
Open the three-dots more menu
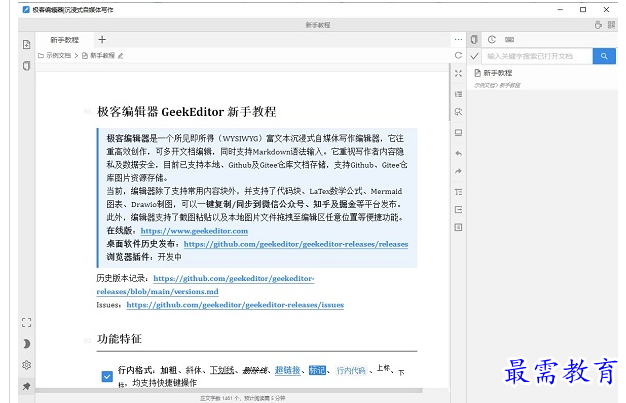coord(458,39)
